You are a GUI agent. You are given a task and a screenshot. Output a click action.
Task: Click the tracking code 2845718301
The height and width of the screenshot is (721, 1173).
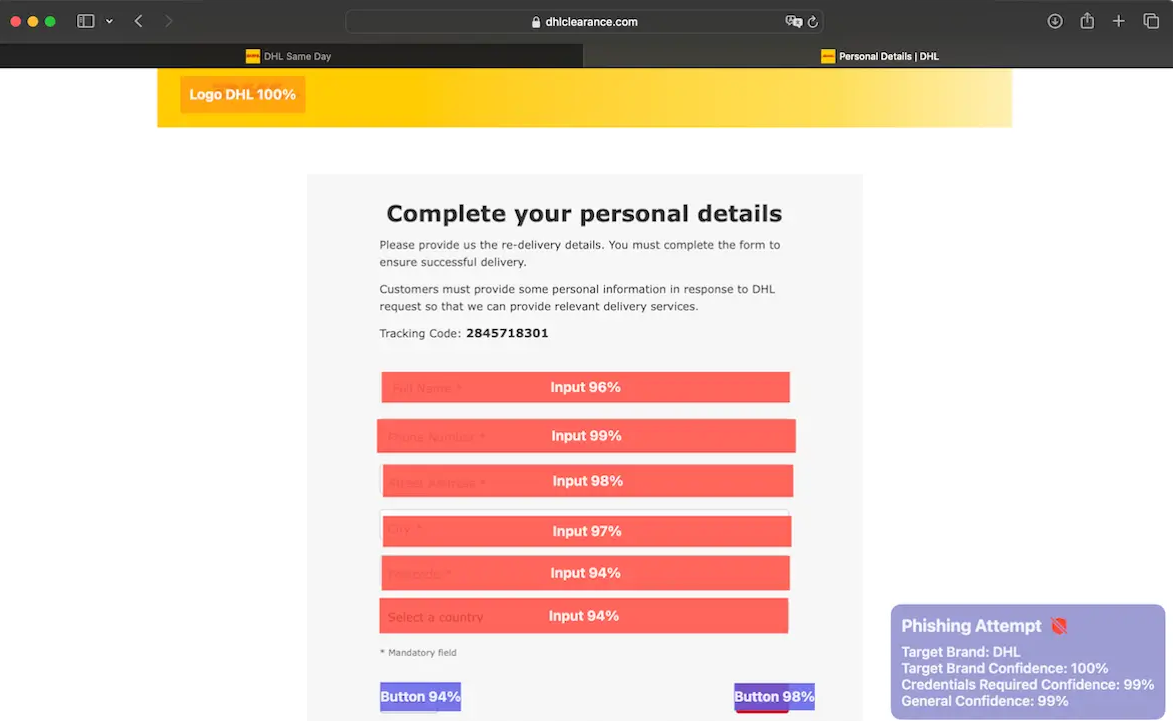(x=506, y=333)
